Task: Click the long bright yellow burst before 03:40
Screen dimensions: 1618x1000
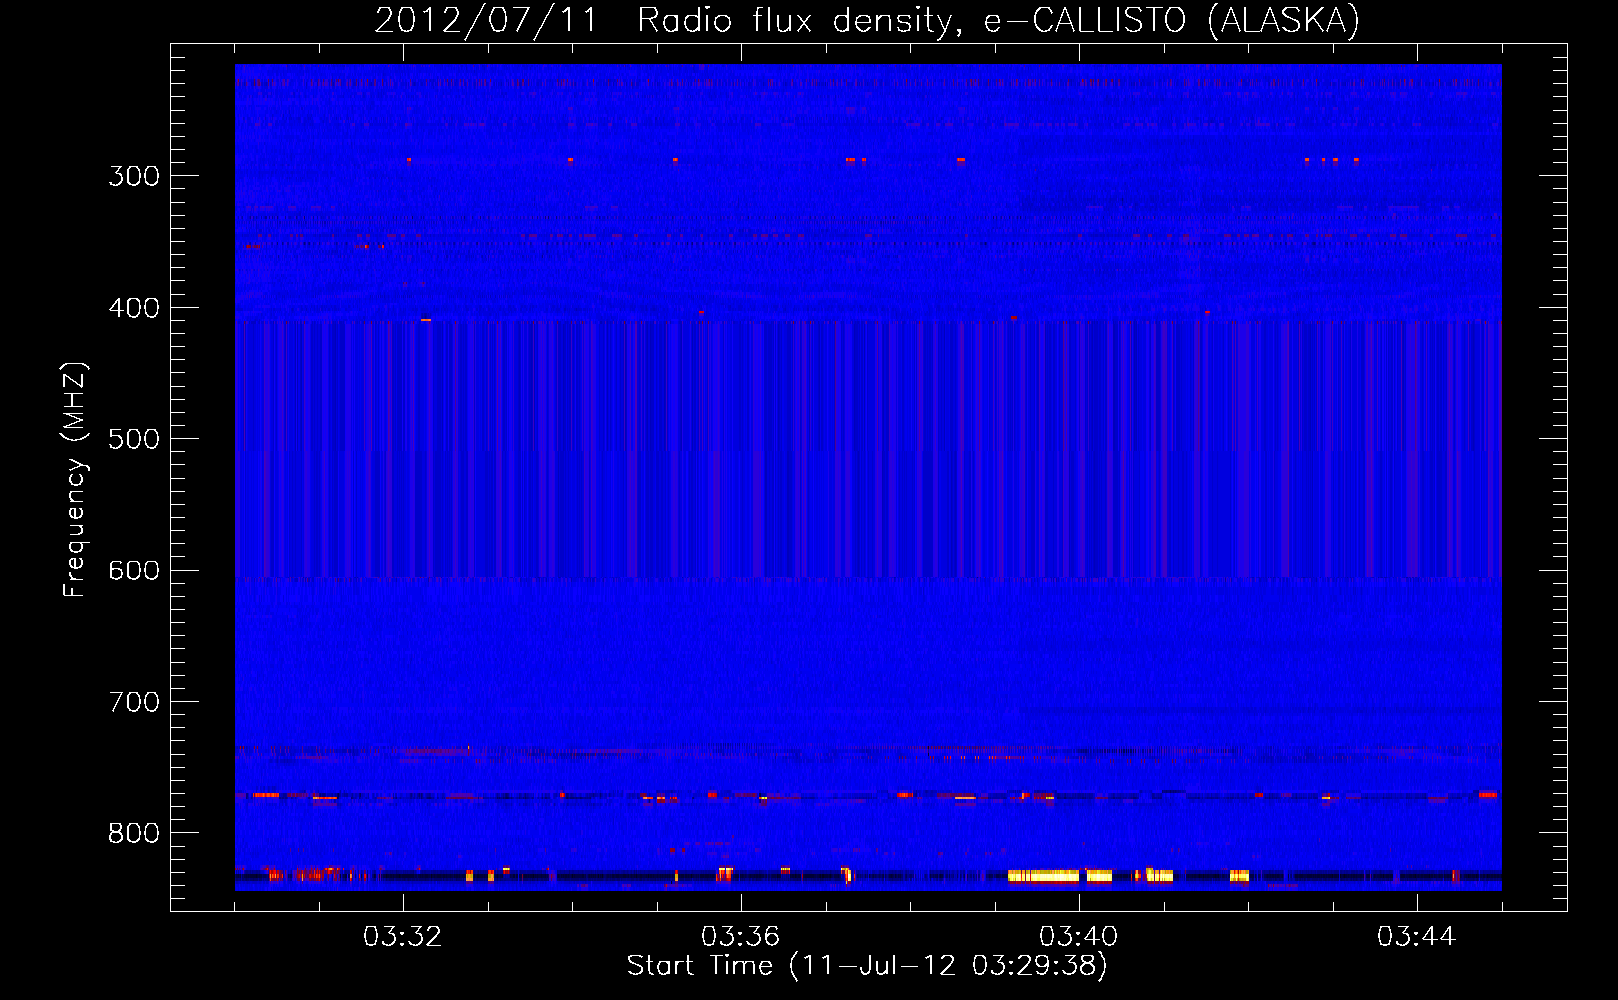Action: [1044, 876]
